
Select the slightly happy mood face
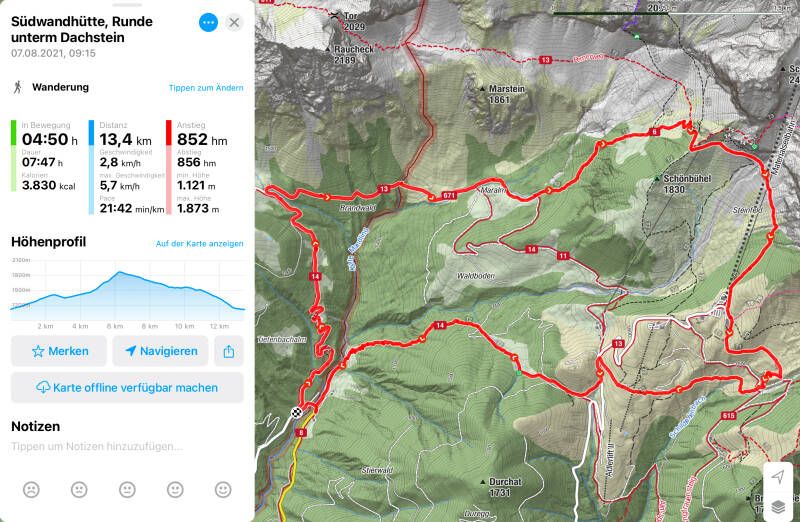[x=175, y=489]
